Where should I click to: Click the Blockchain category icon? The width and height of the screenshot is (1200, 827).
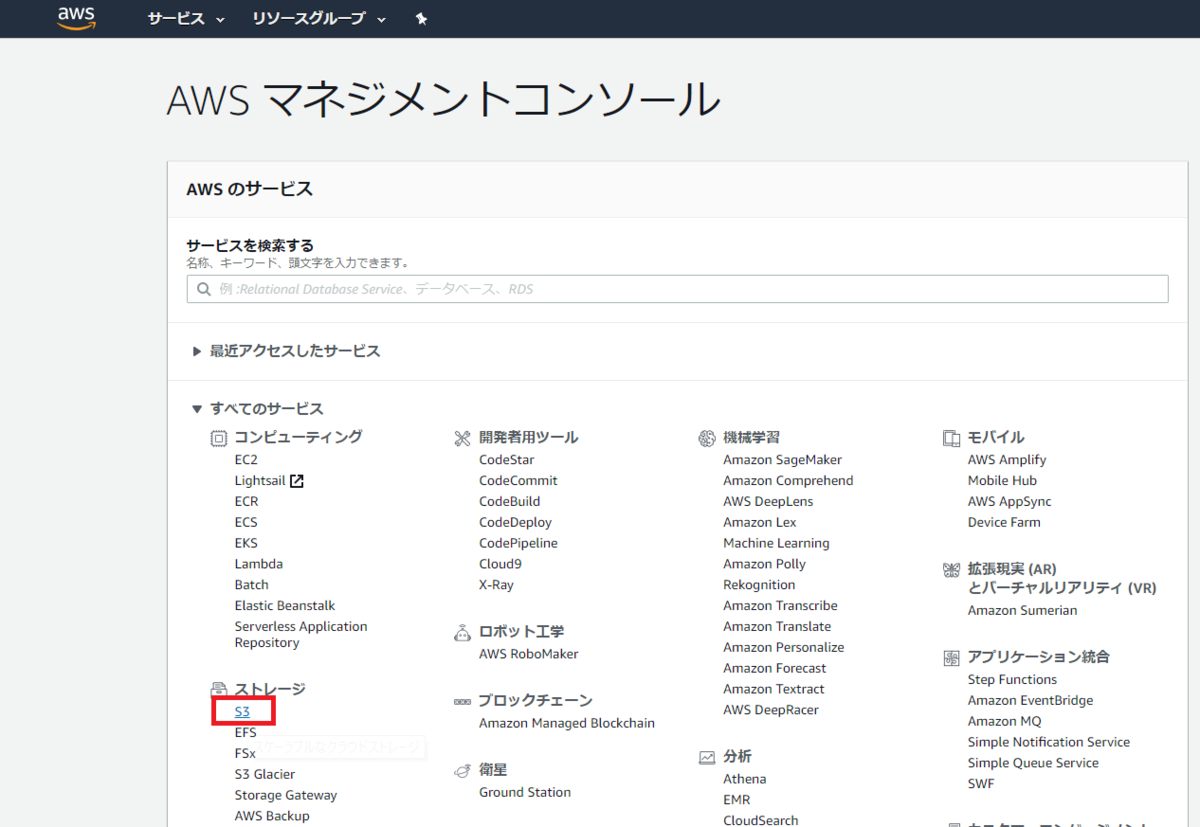[x=462, y=701]
